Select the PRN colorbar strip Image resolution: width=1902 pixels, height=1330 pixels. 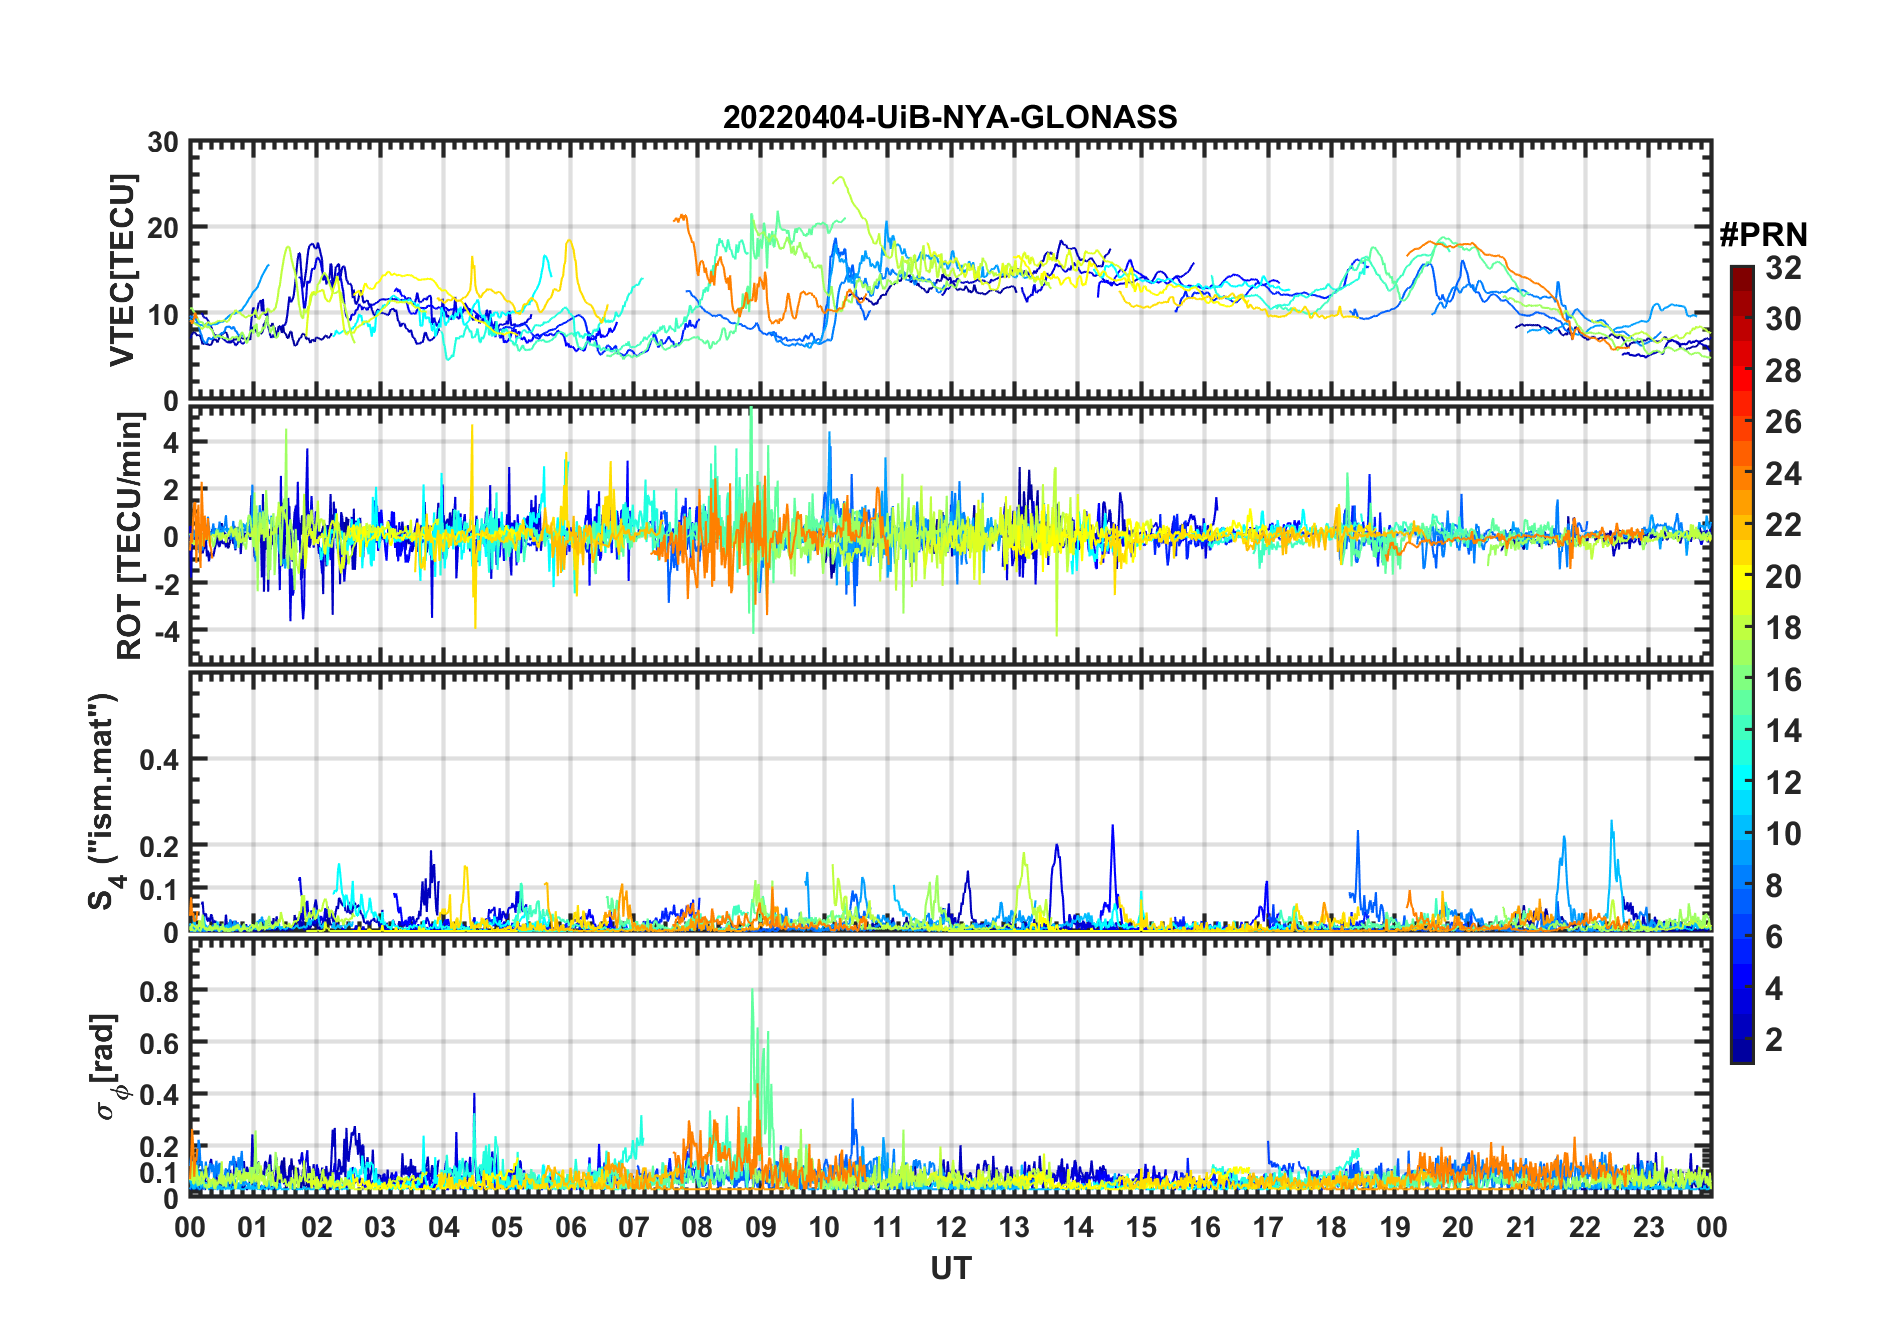(1742, 664)
